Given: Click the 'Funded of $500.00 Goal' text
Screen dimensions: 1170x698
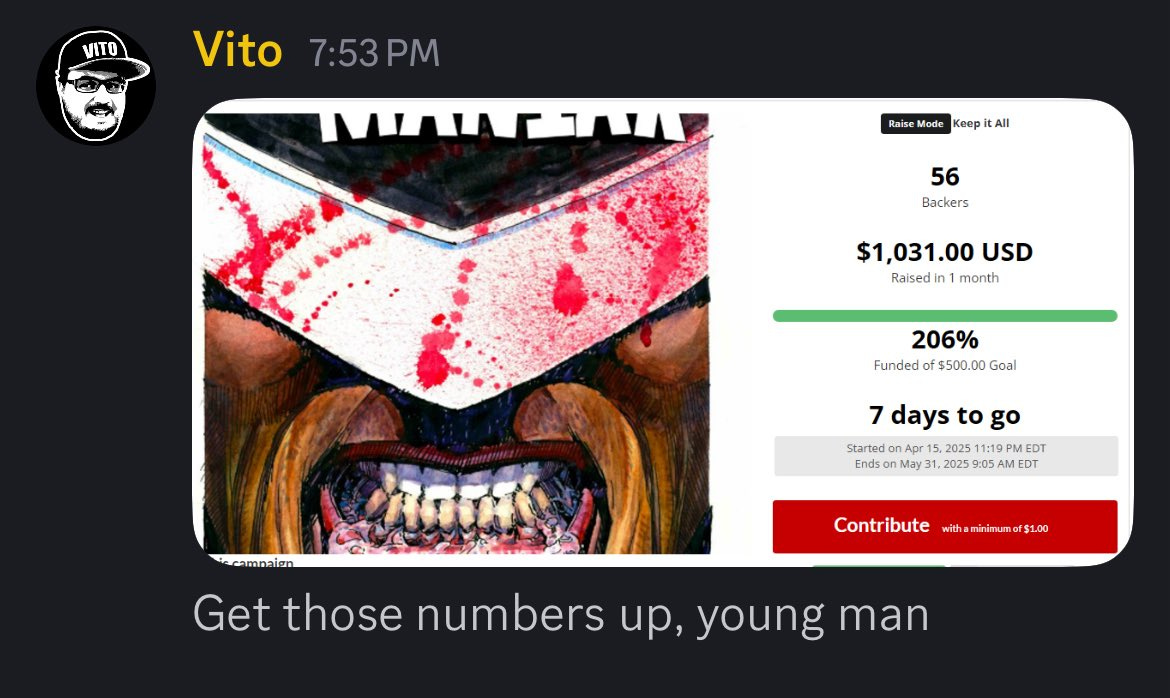Looking at the screenshot, I should point(945,365).
